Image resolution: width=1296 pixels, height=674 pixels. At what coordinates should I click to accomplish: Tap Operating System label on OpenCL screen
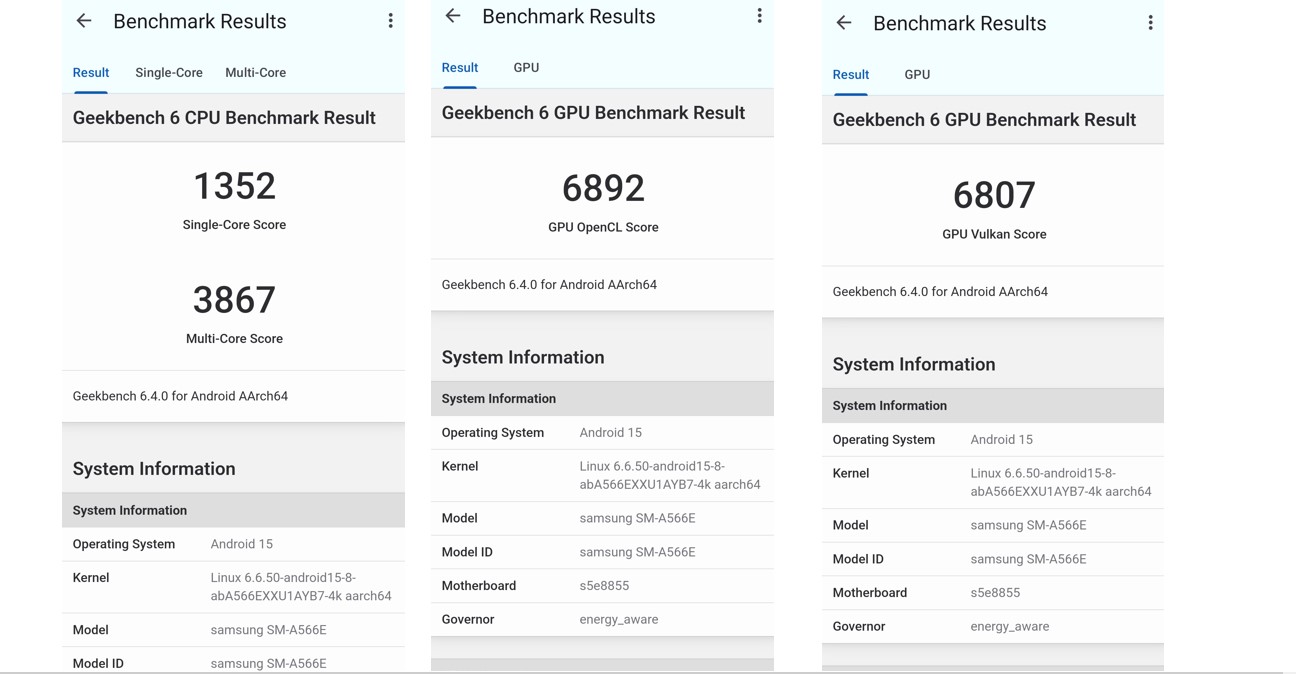493,433
